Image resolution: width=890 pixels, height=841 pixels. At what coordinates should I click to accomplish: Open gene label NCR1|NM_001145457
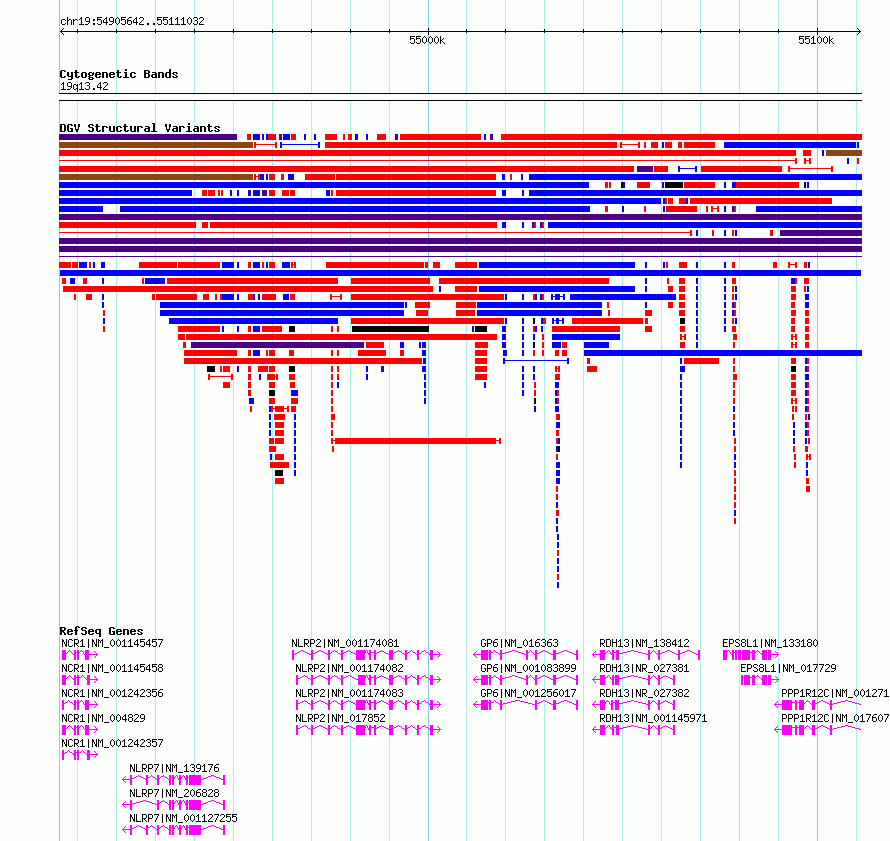click(x=112, y=643)
